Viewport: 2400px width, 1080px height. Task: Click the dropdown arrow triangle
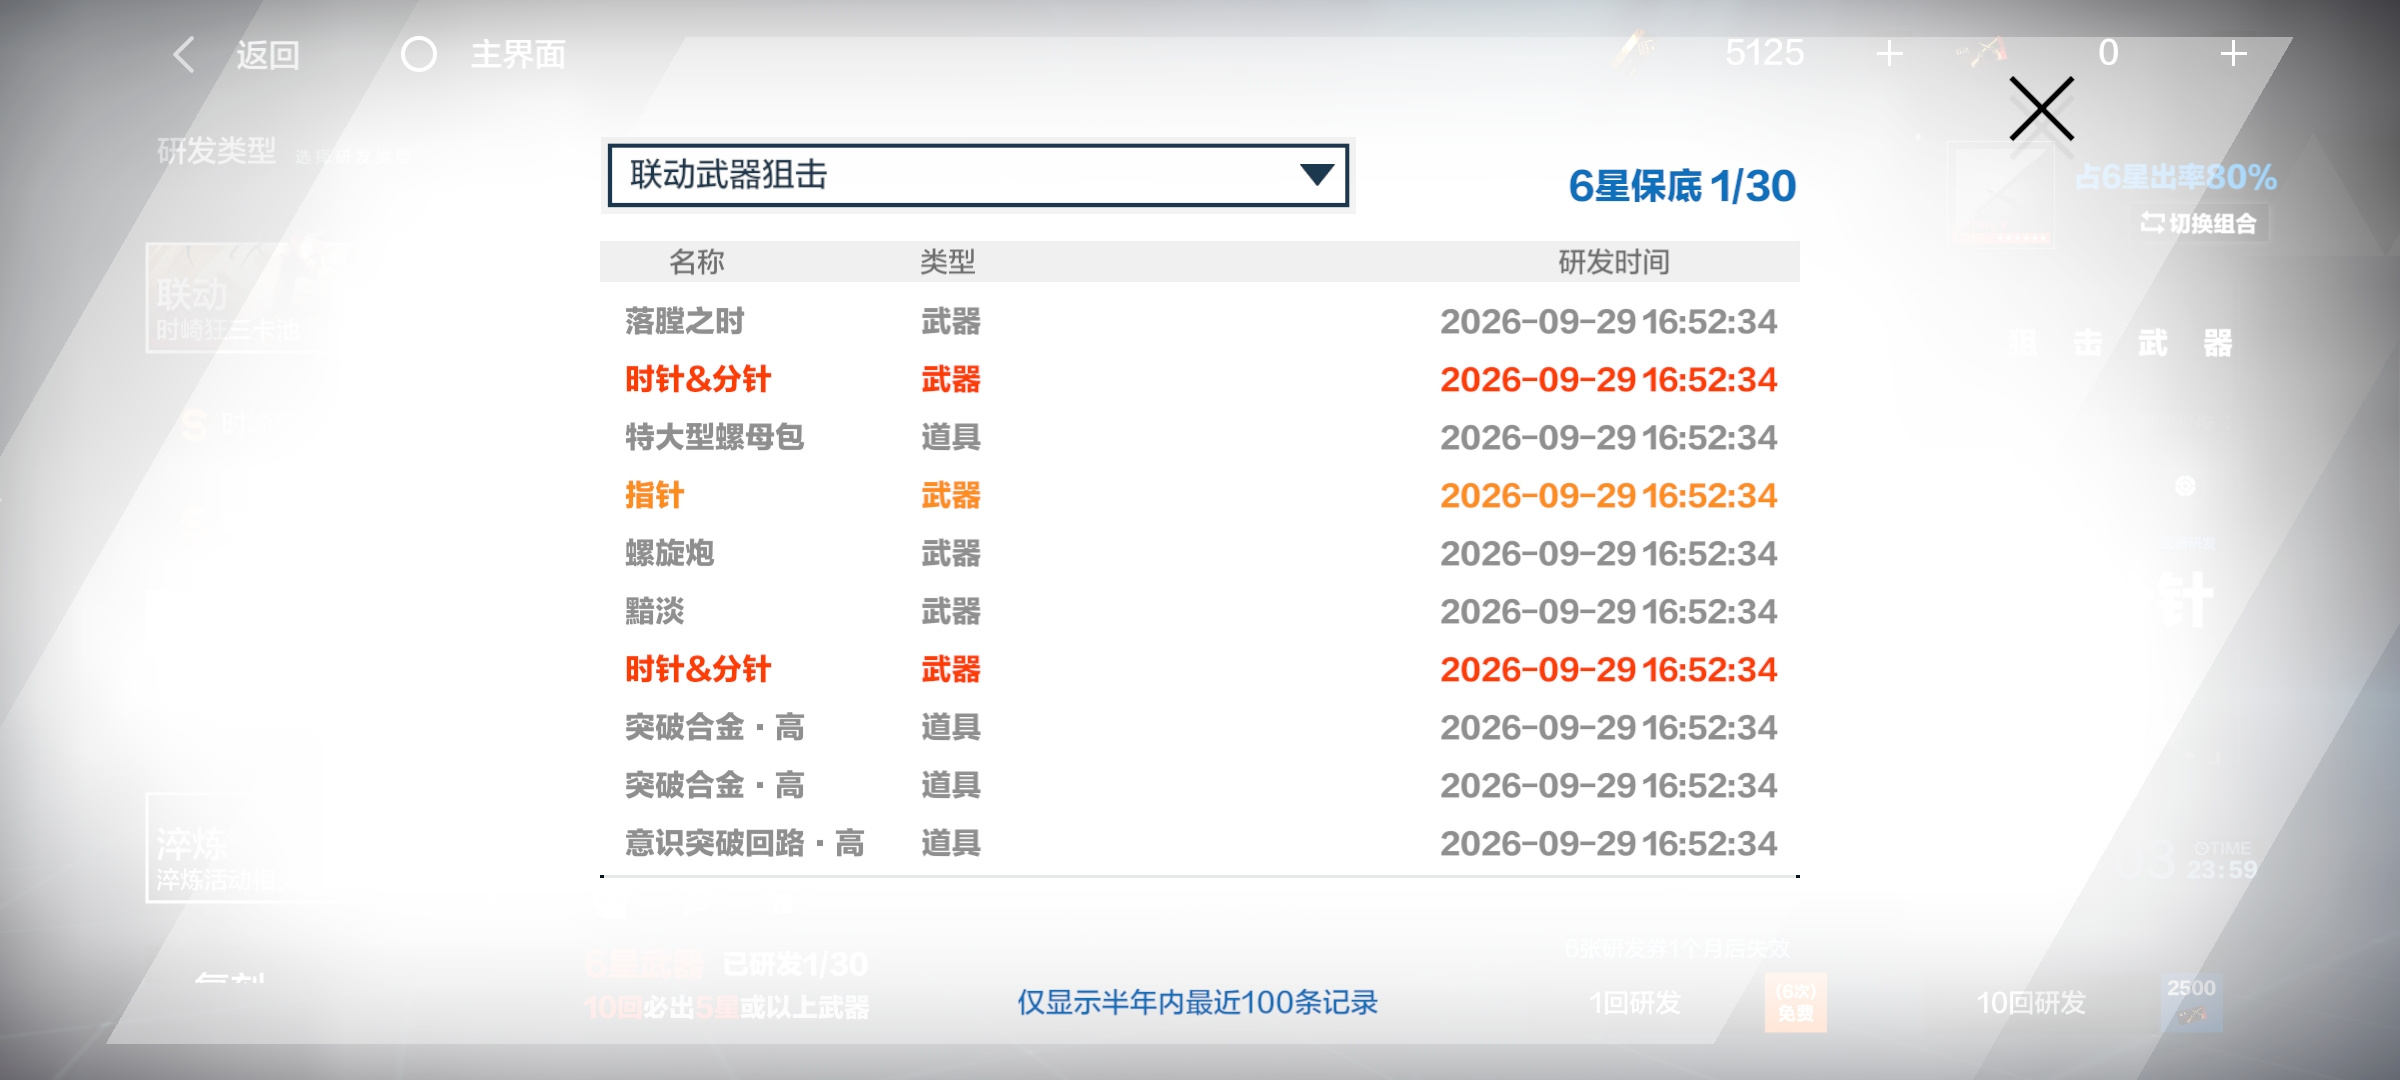(x=1317, y=175)
